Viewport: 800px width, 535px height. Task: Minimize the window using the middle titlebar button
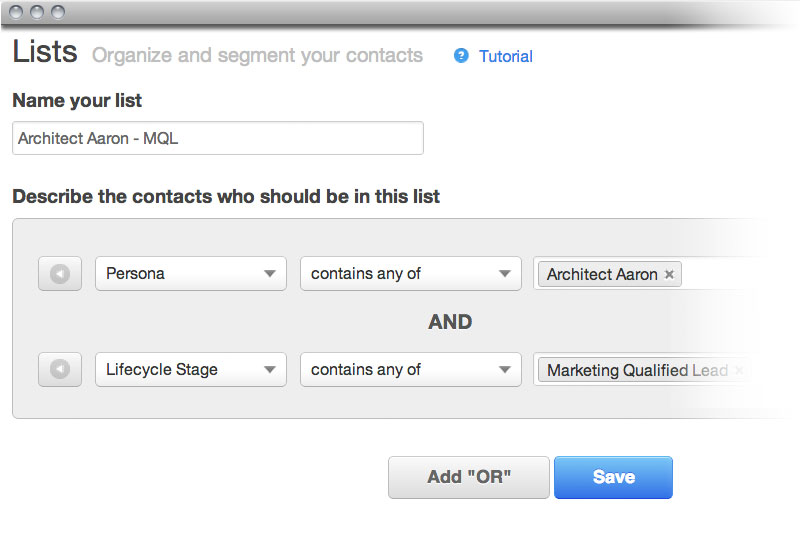38,12
